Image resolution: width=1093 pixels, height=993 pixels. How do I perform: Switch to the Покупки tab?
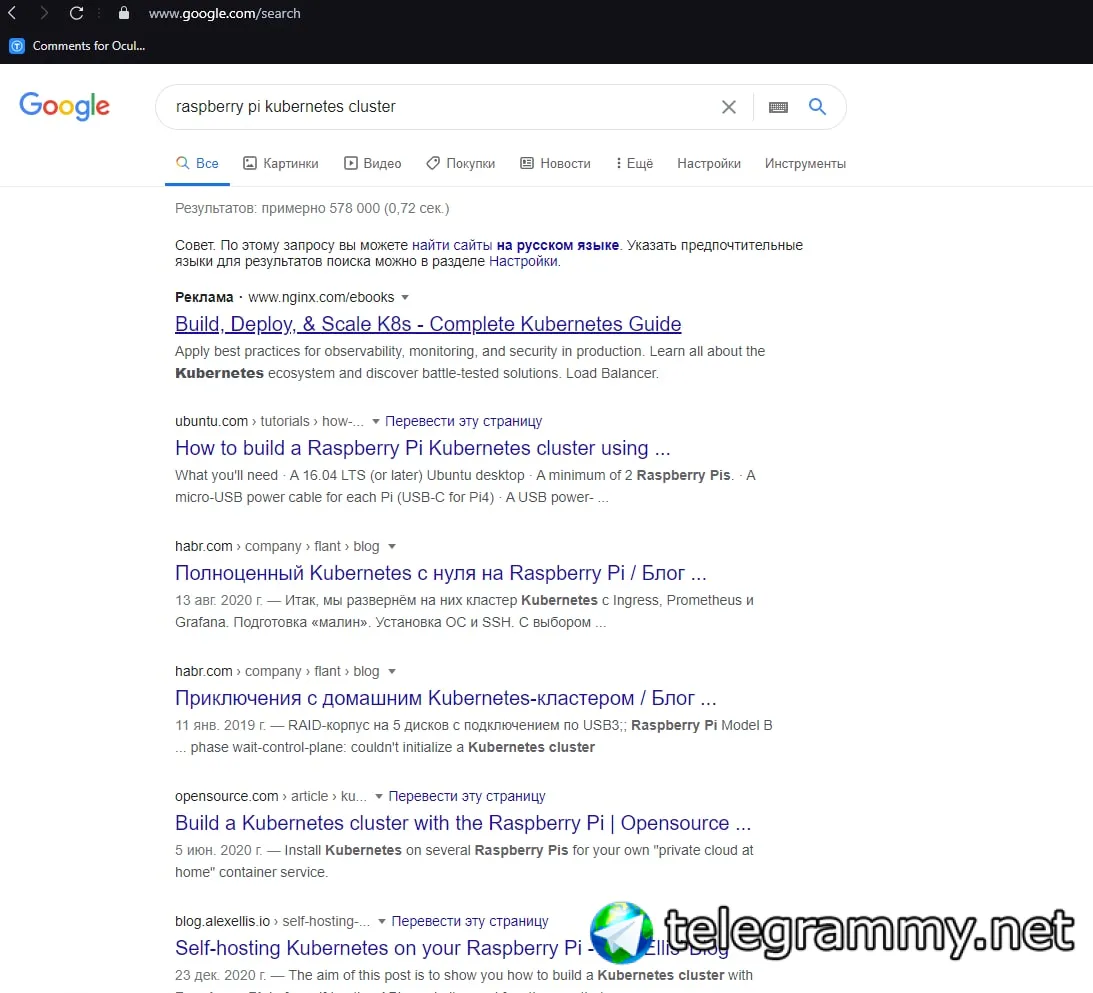[461, 164]
